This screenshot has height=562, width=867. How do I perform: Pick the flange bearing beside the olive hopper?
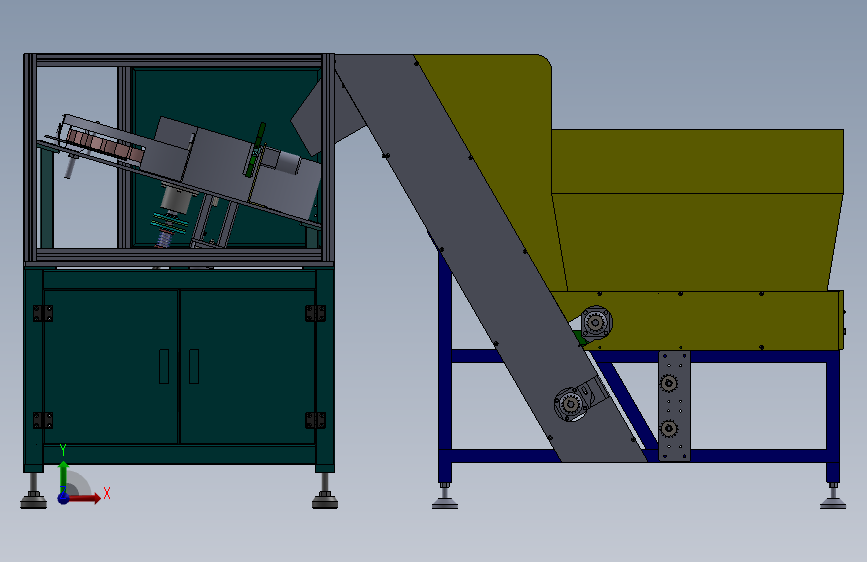596,322
